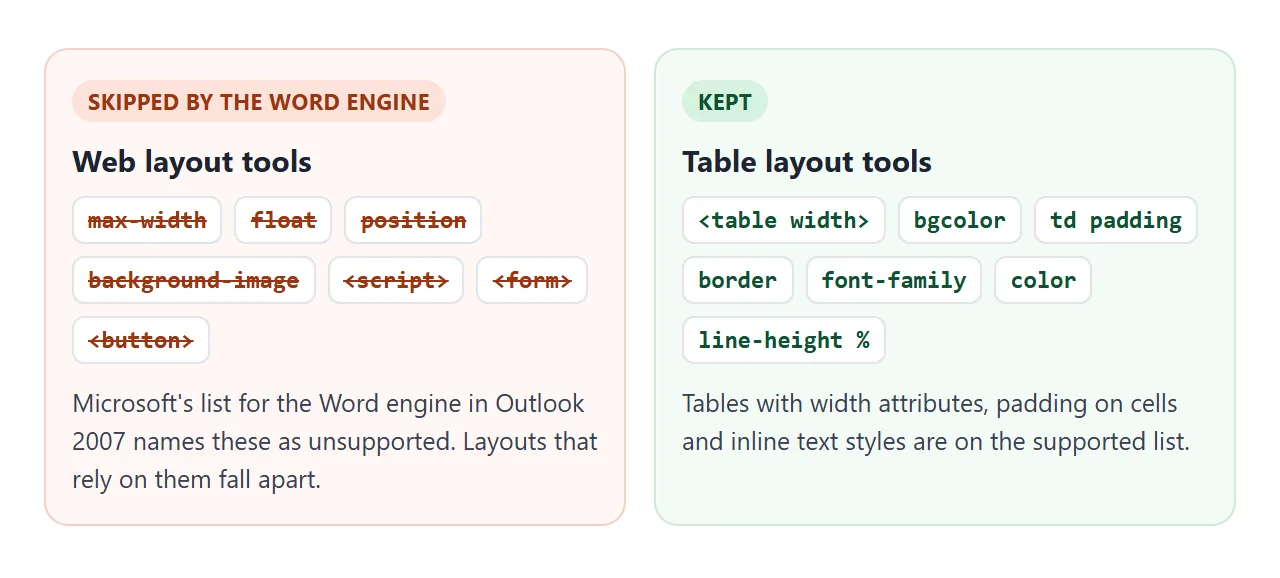Click the 'td padding' chip
The width and height of the screenshot is (1280, 578).
[1116, 220]
